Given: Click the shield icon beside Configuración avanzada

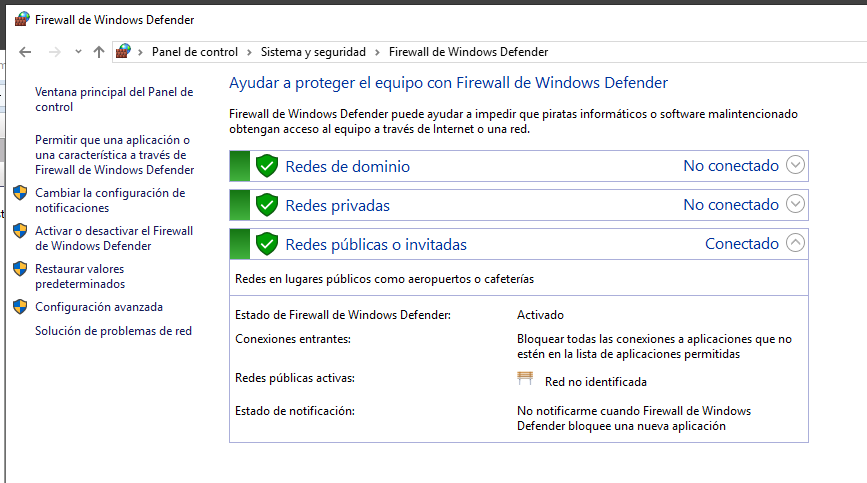Looking at the screenshot, I should tap(20, 307).
